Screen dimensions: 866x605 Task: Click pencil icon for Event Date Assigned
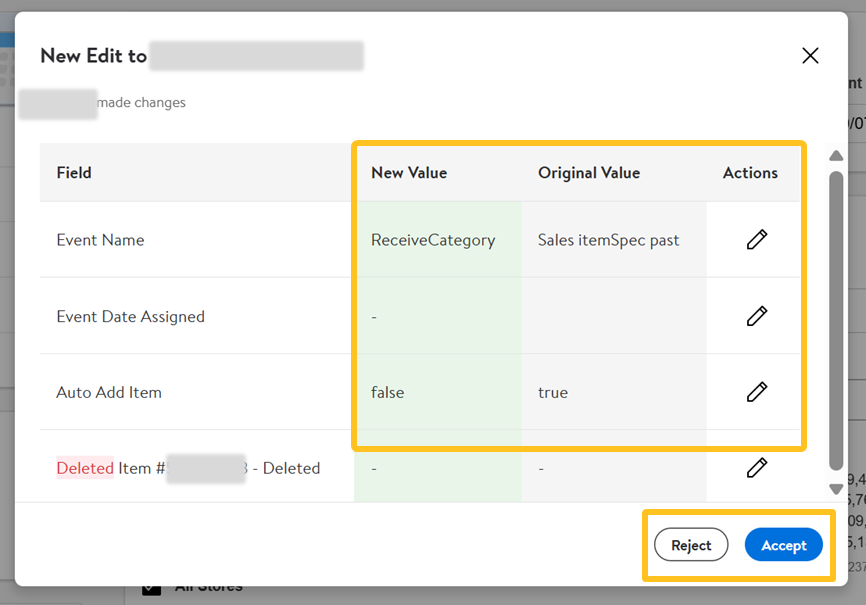point(757,316)
